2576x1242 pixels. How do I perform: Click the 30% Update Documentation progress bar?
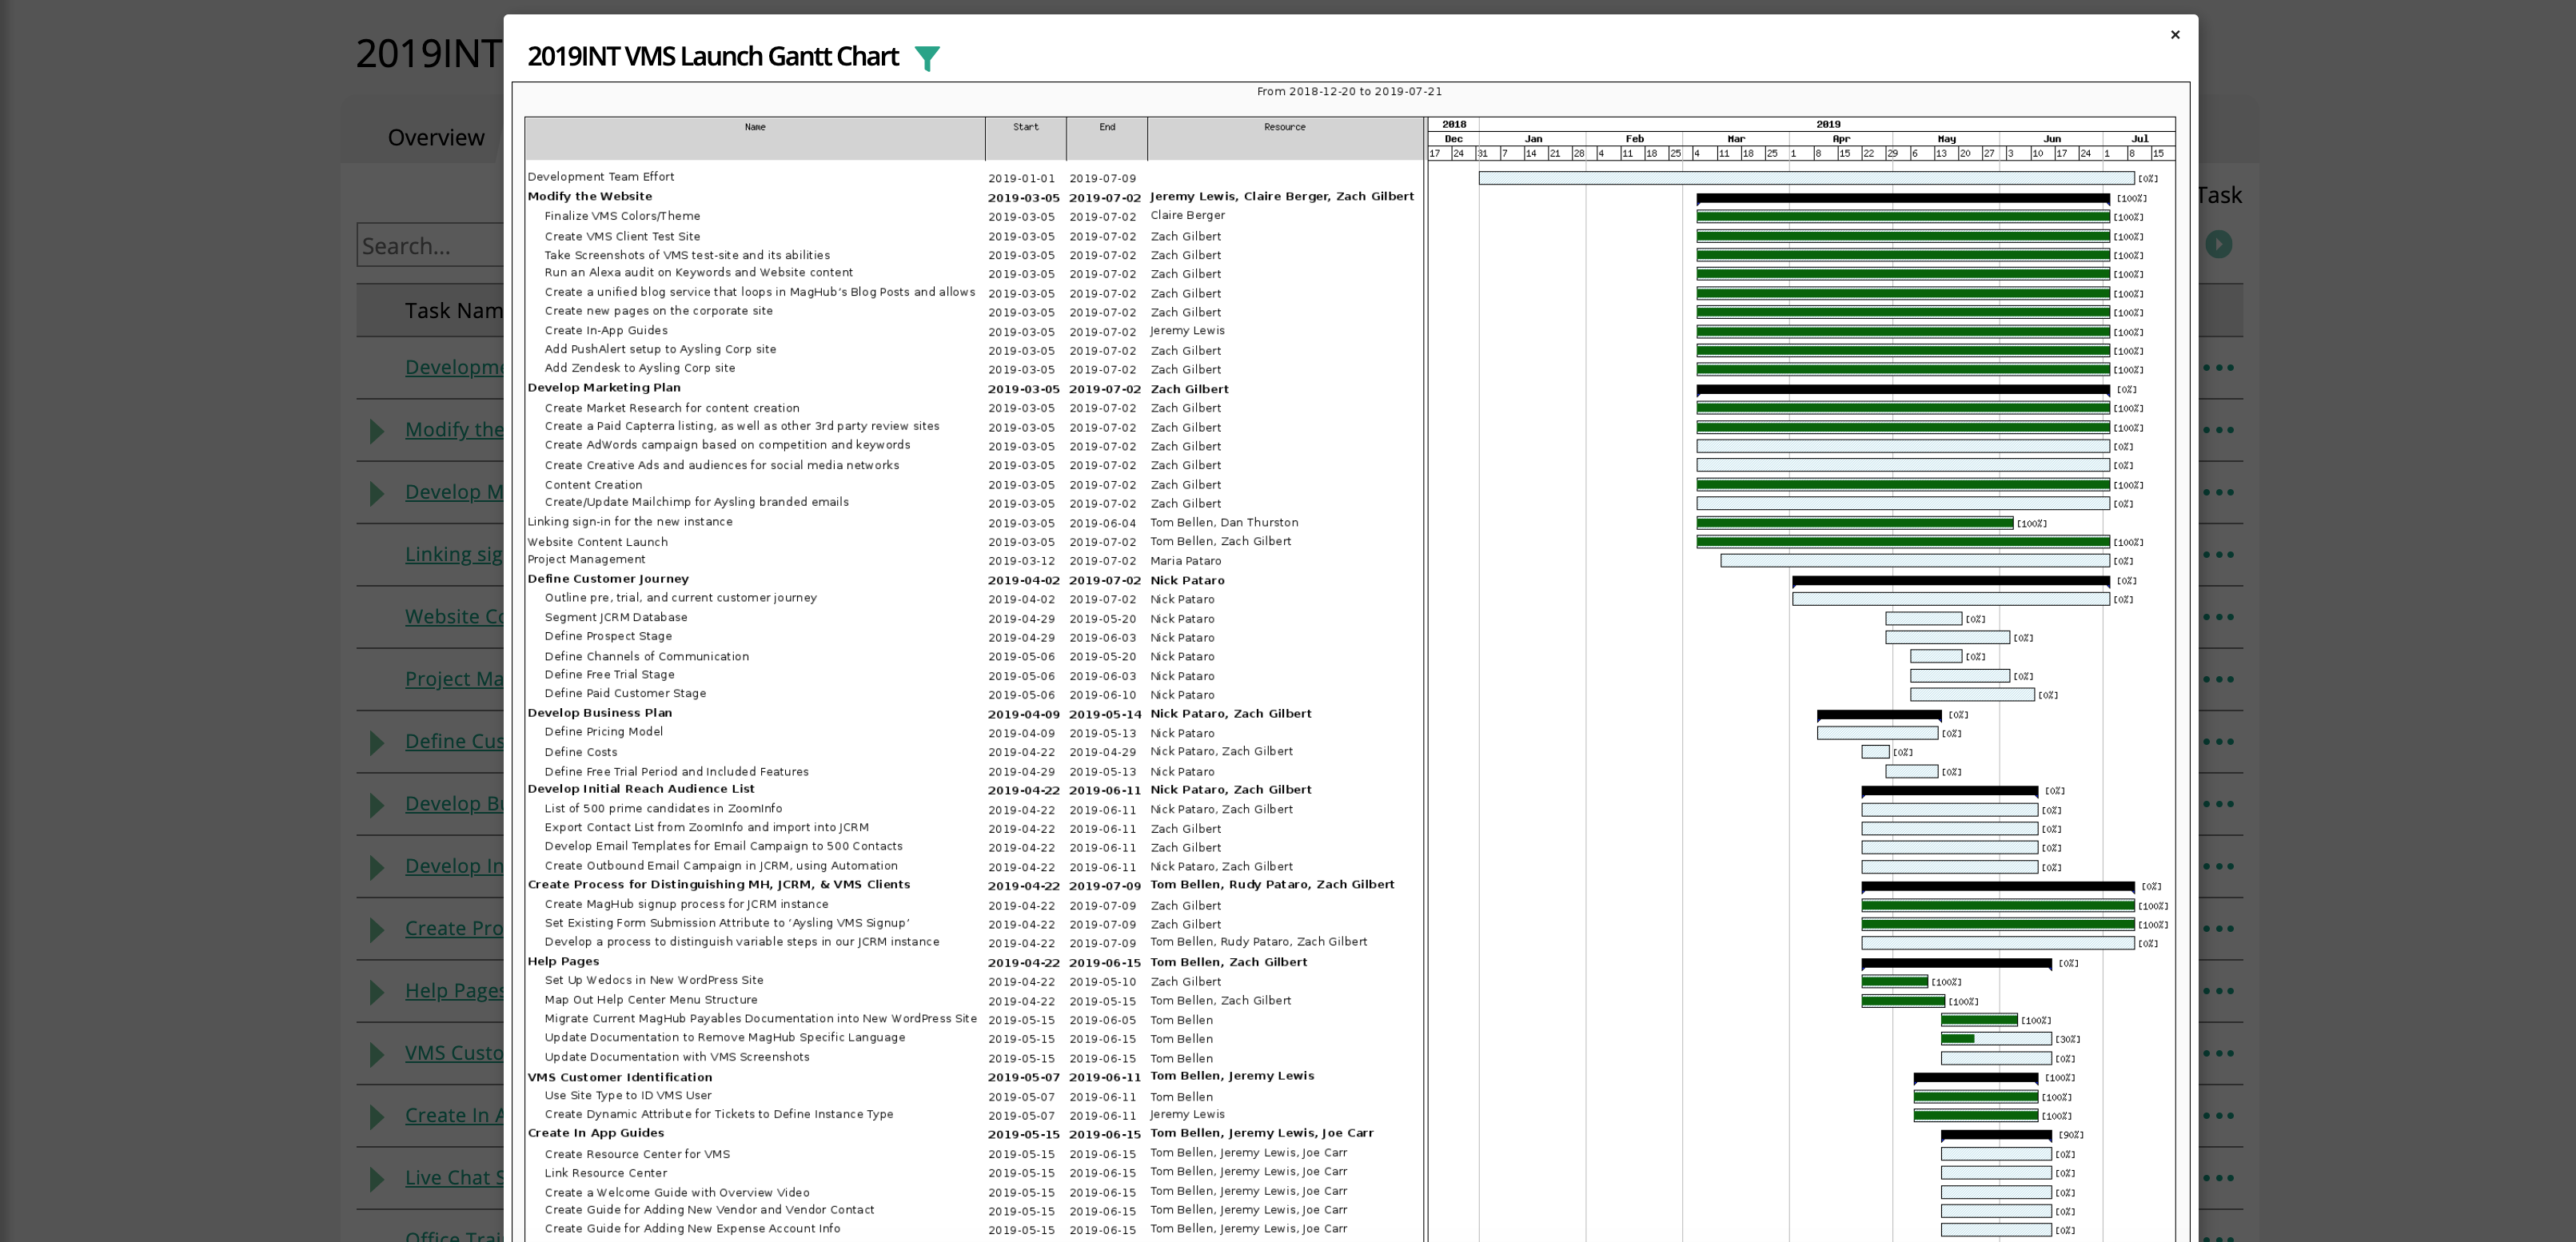tap(1996, 1039)
